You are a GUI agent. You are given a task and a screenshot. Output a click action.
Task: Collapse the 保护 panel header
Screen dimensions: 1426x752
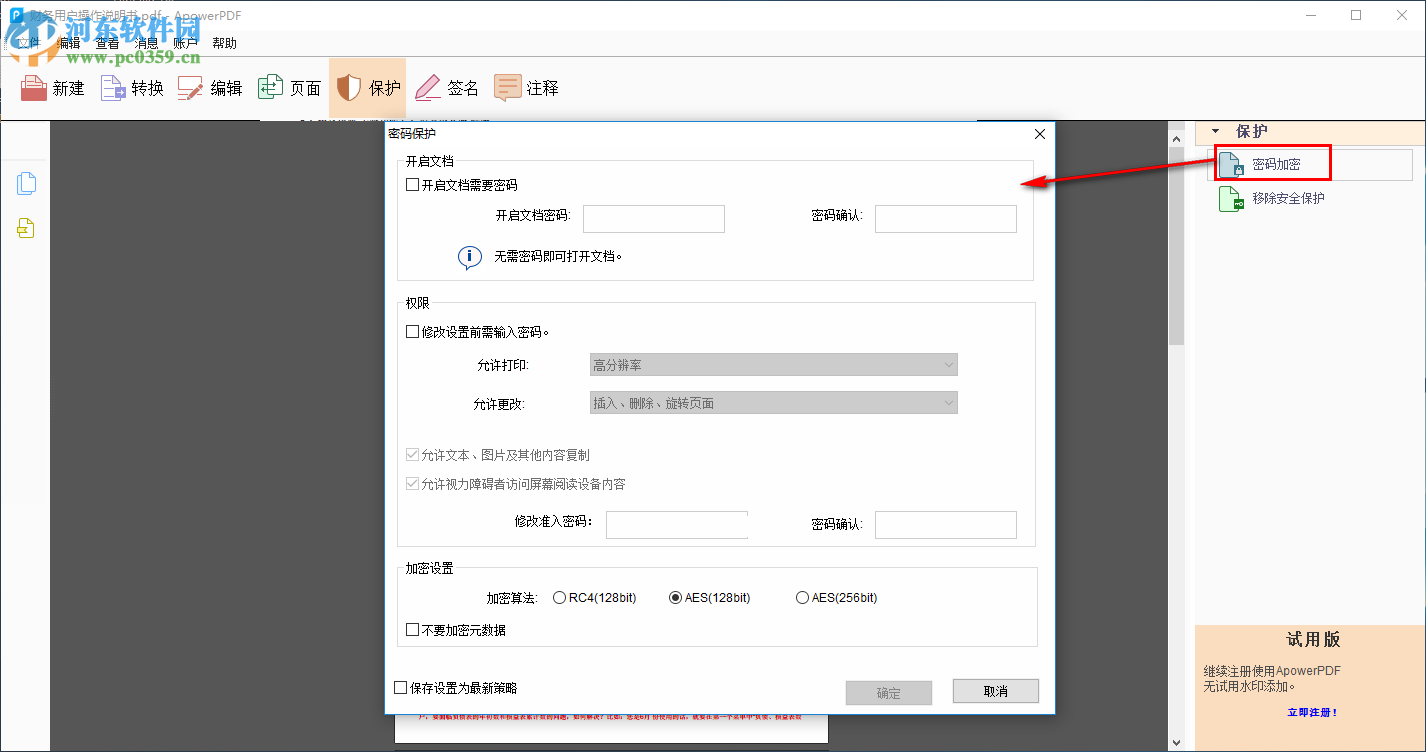[1216, 131]
